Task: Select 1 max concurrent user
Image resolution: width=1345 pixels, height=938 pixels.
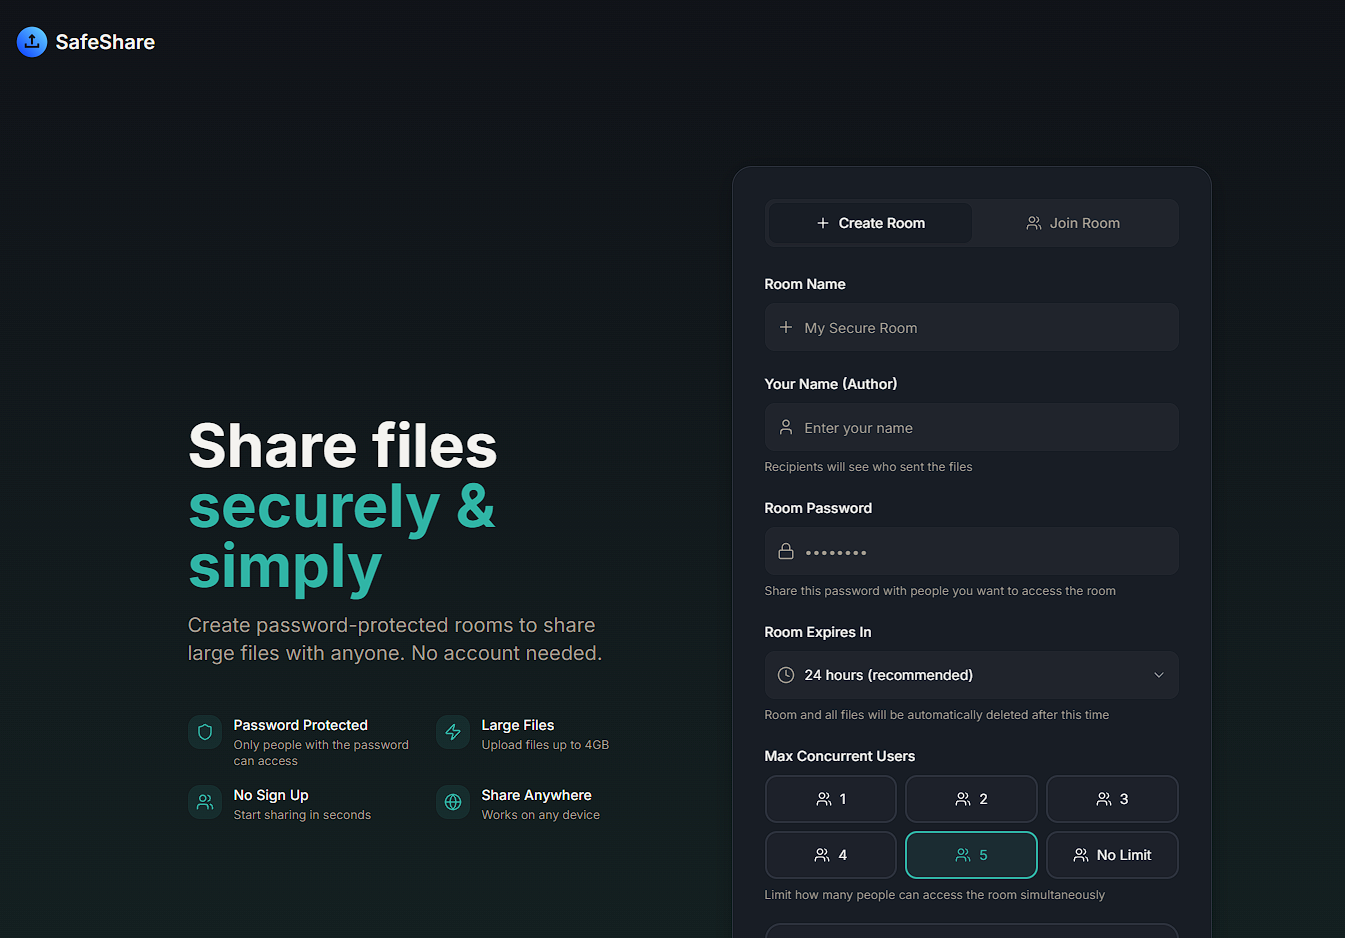Action: (x=831, y=799)
